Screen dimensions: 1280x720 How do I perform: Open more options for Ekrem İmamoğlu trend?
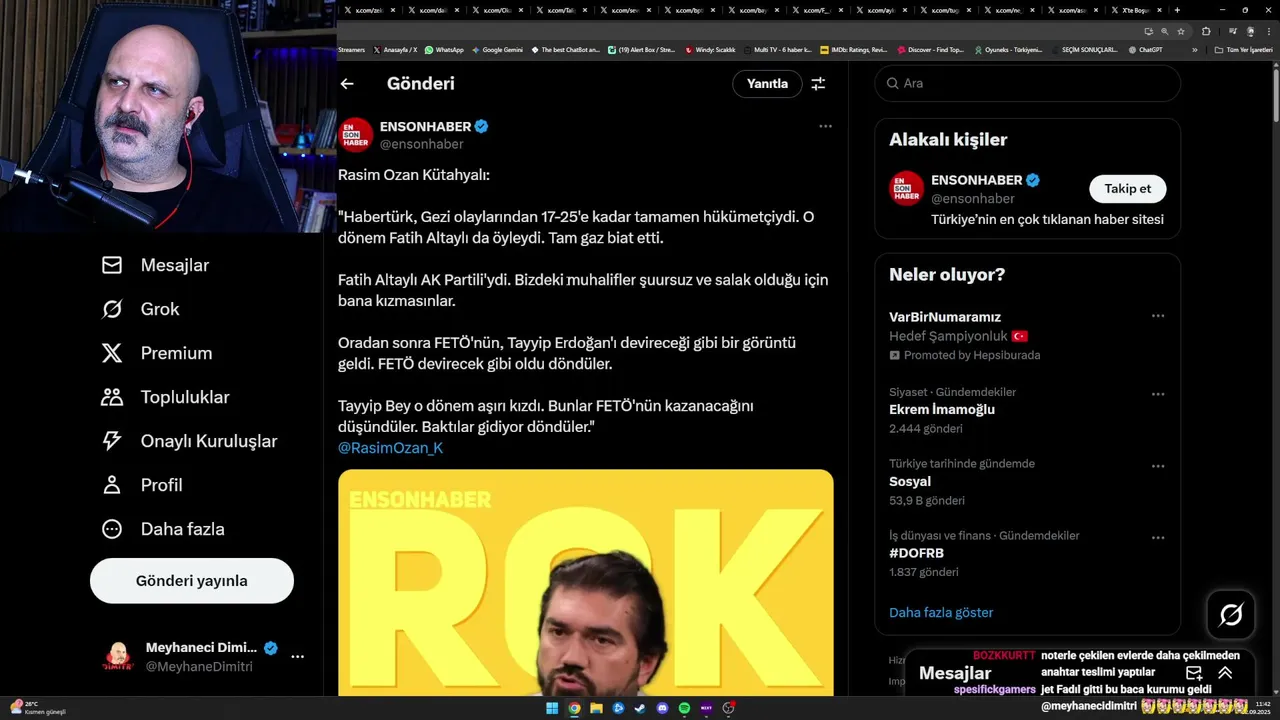1158,394
